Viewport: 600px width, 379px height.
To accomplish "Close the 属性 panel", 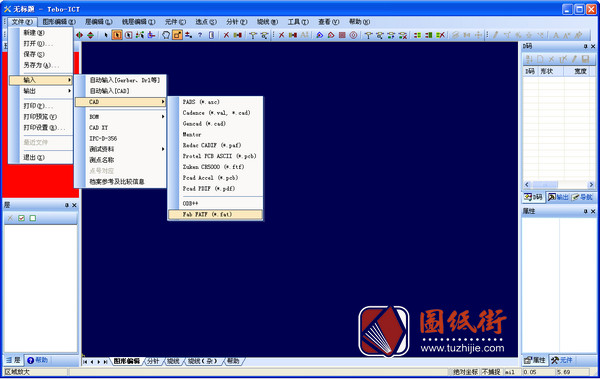I will pos(593,211).
